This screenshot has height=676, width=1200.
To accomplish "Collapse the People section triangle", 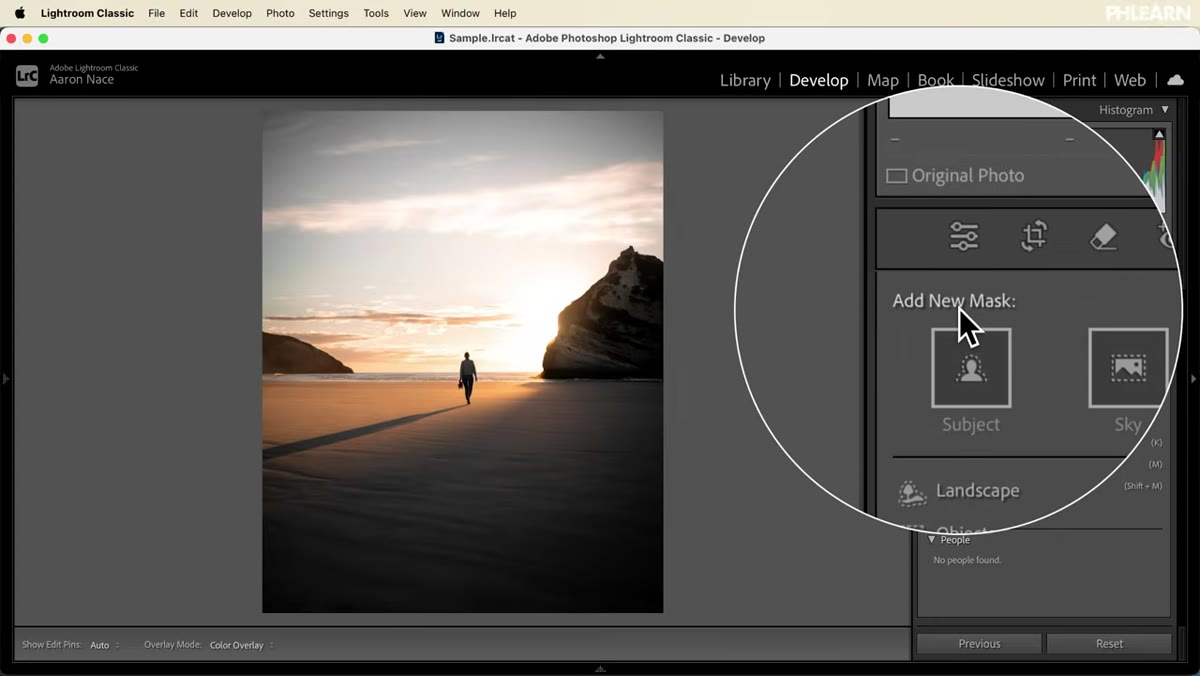I will pos(932,540).
